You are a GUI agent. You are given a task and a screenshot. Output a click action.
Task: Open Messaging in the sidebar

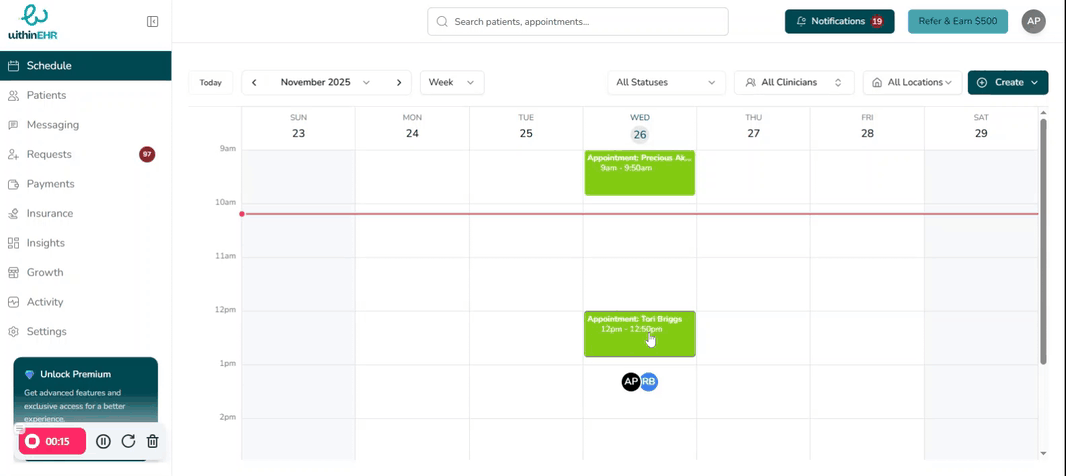click(x=53, y=125)
